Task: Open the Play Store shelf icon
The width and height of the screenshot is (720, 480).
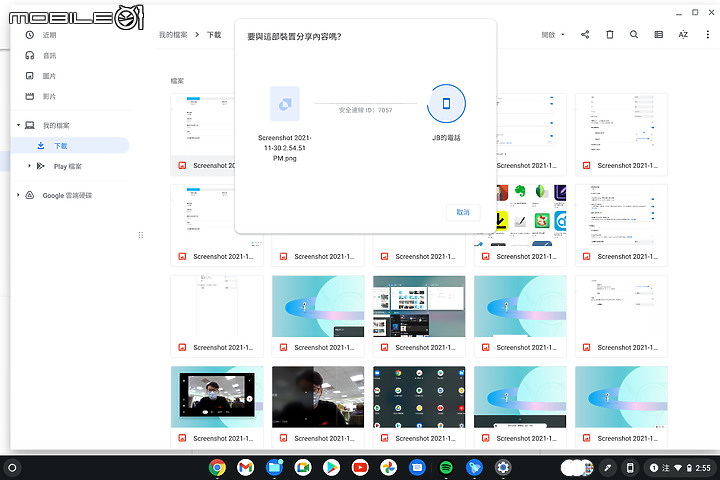Action: click(331, 468)
